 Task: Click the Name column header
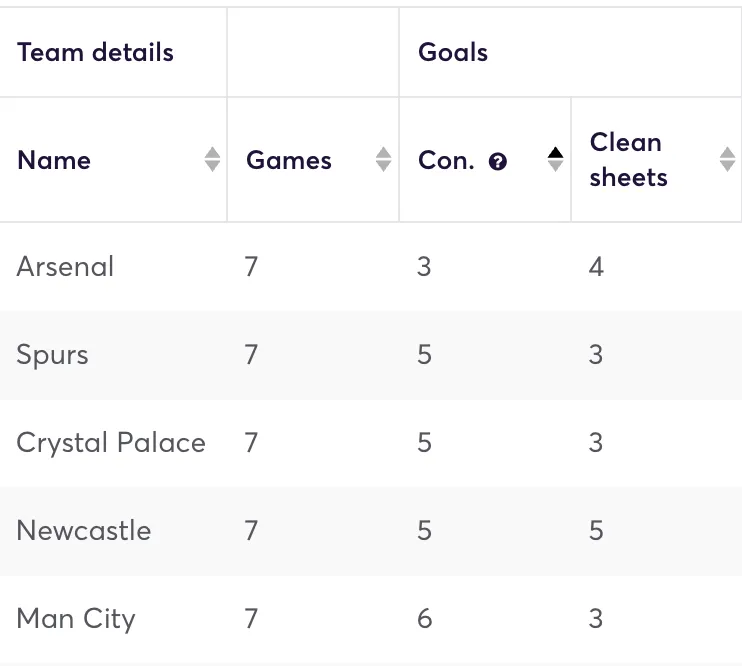pyautogui.click(x=54, y=160)
